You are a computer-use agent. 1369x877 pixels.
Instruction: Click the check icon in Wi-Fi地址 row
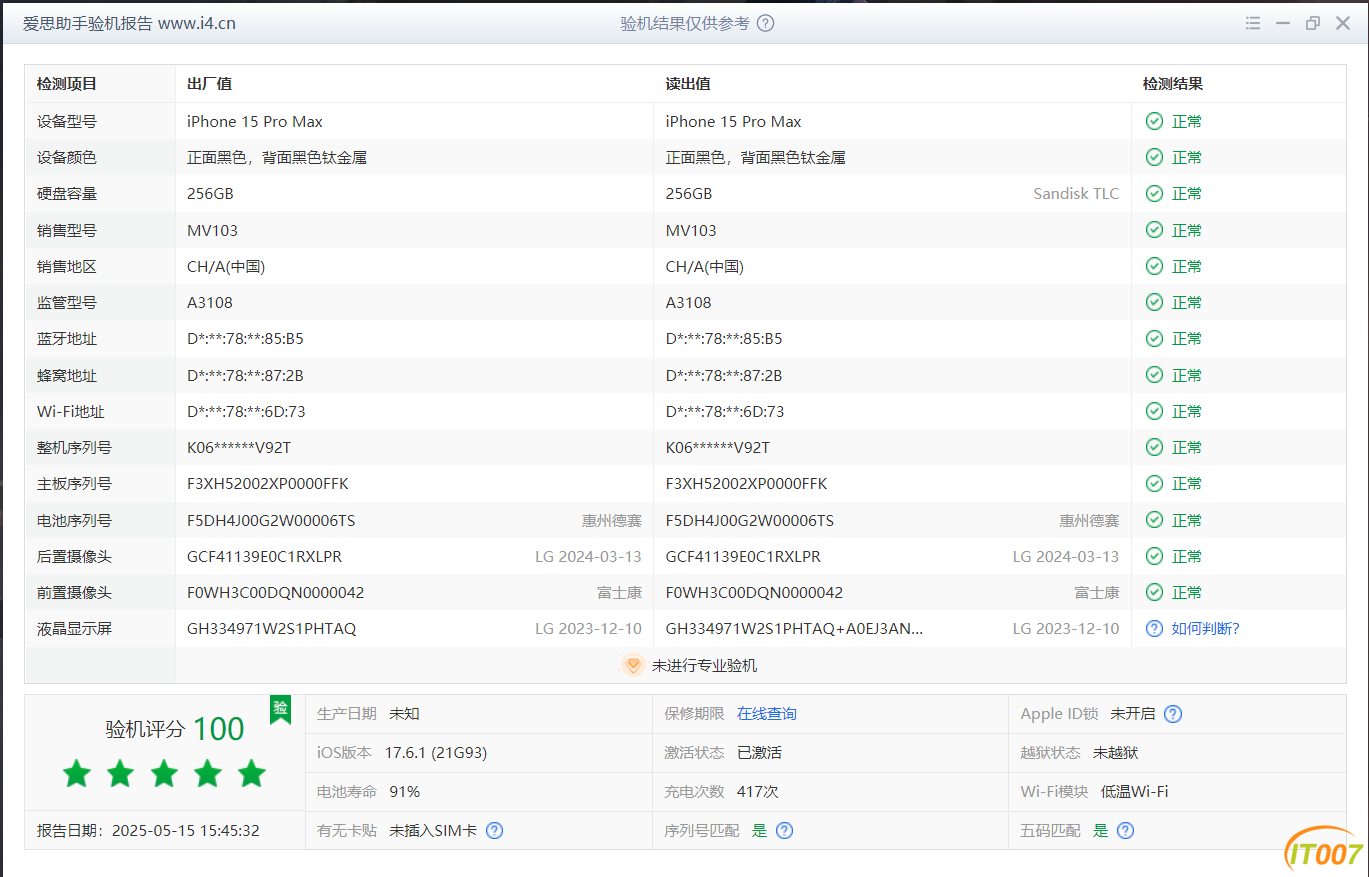[x=1154, y=412]
